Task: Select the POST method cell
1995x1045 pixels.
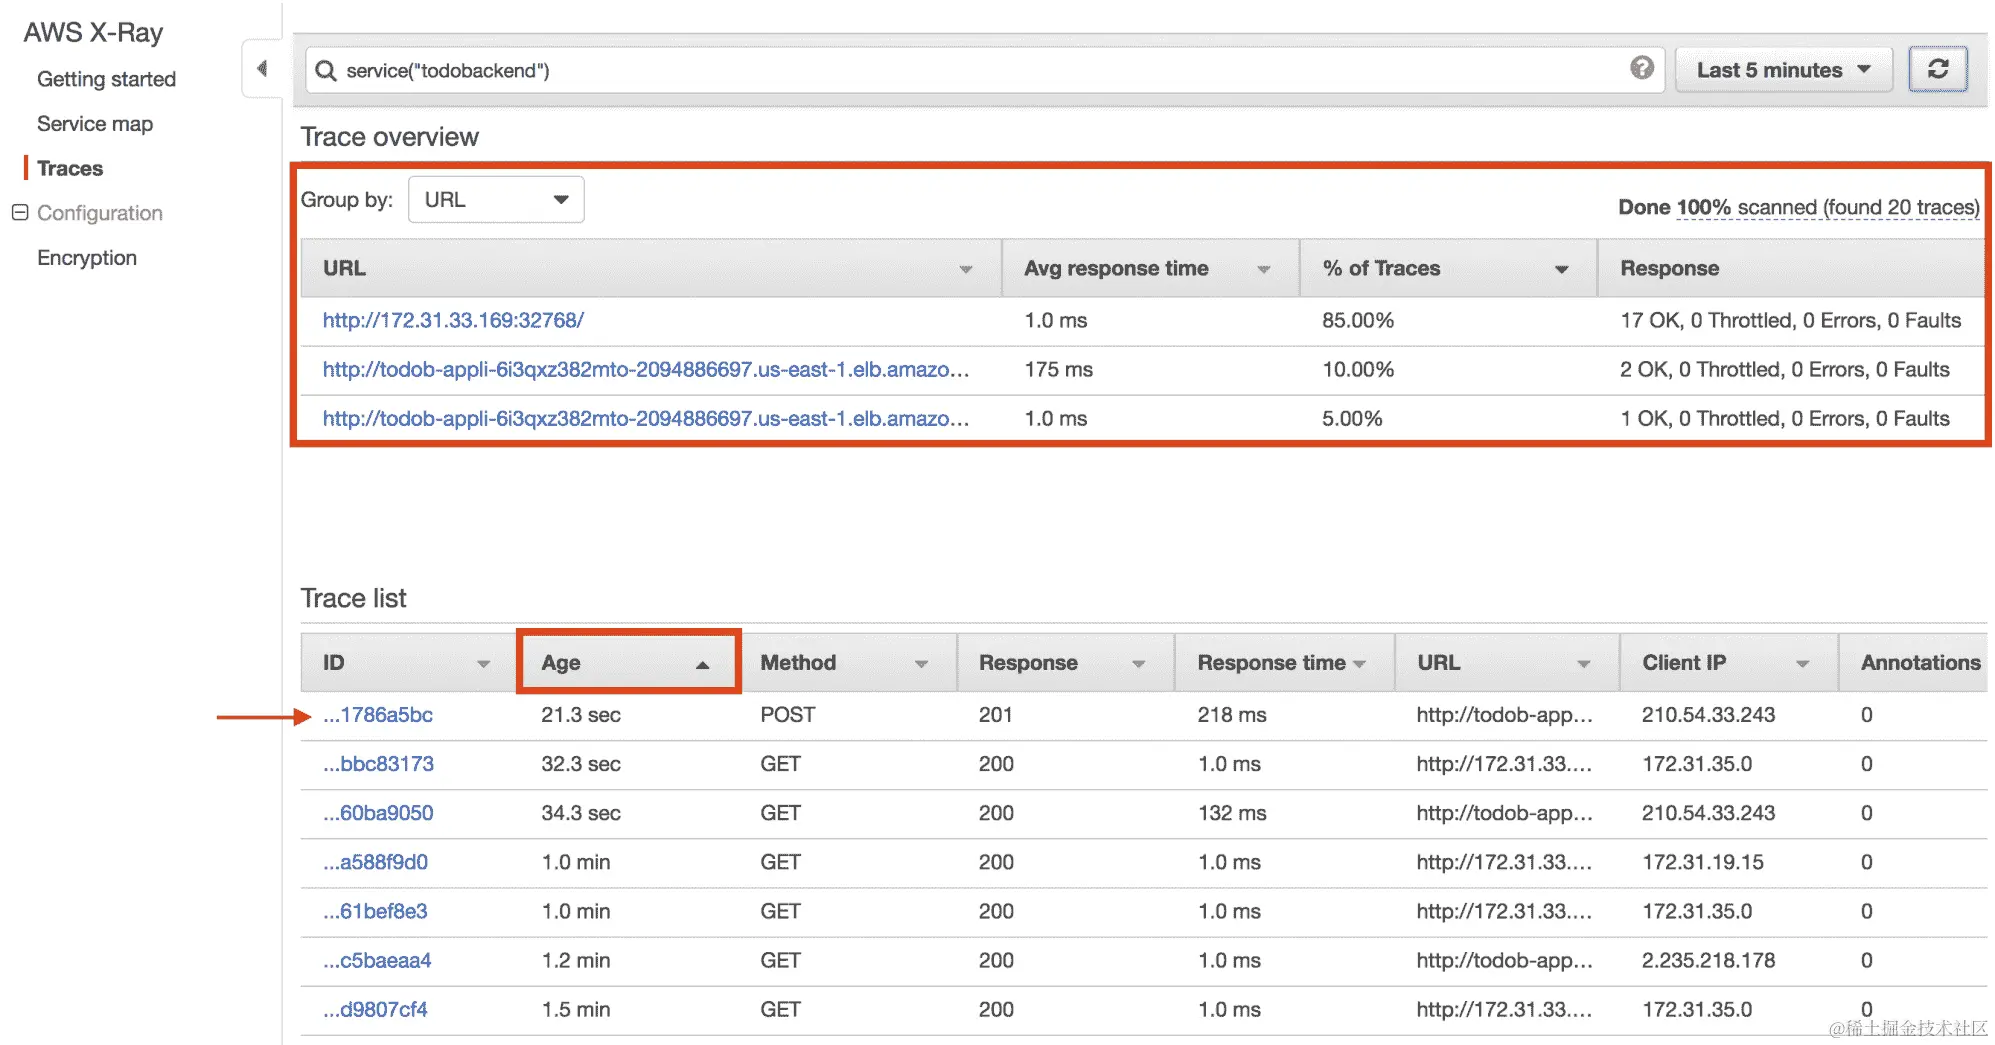Action: pos(788,715)
